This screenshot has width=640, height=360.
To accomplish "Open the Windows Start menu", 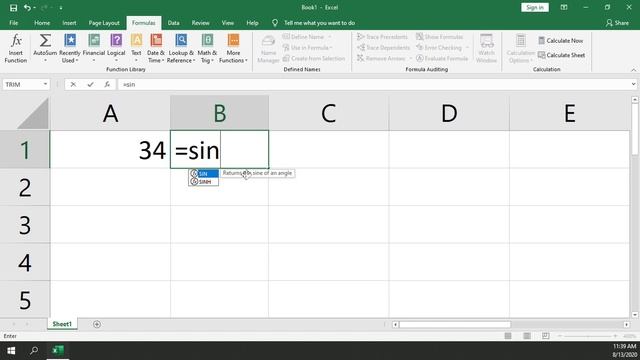I will coord(11,351).
